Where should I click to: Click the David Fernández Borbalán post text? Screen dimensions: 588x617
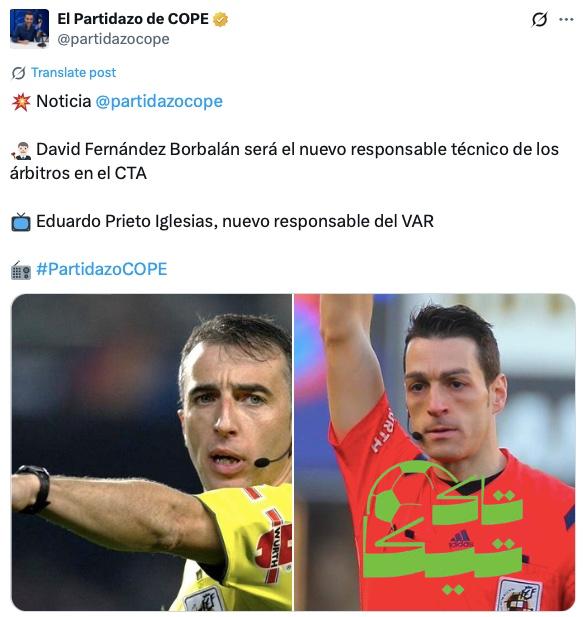tap(285, 161)
